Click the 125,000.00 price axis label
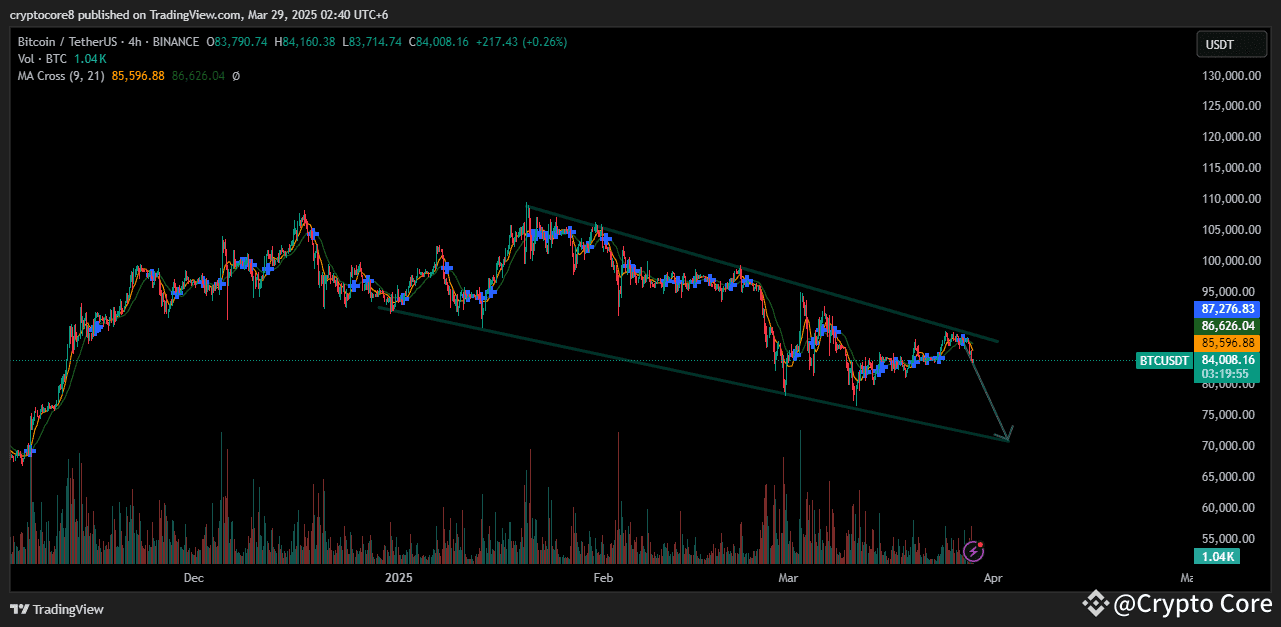Image resolution: width=1281 pixels, height=627 pixels. pos(1229,106)
